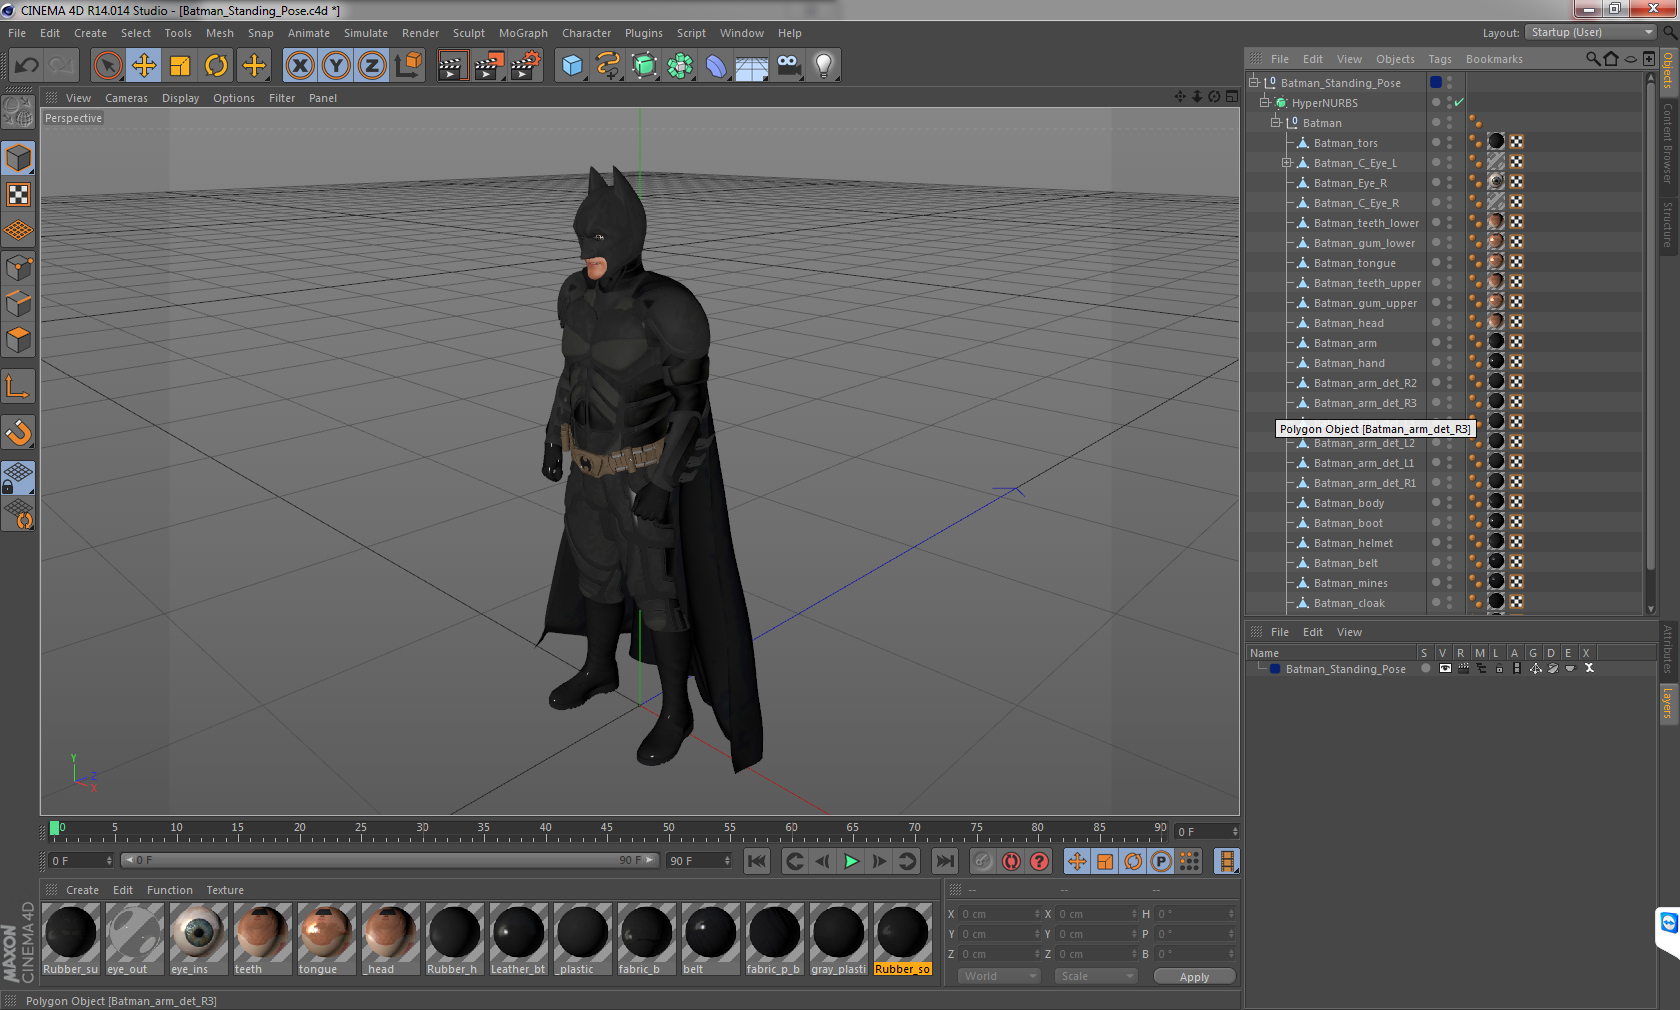Toggle visibility dots for Batman_cloak
The height and width of the screenshot is (1010, 1680).
[1449, 602]
